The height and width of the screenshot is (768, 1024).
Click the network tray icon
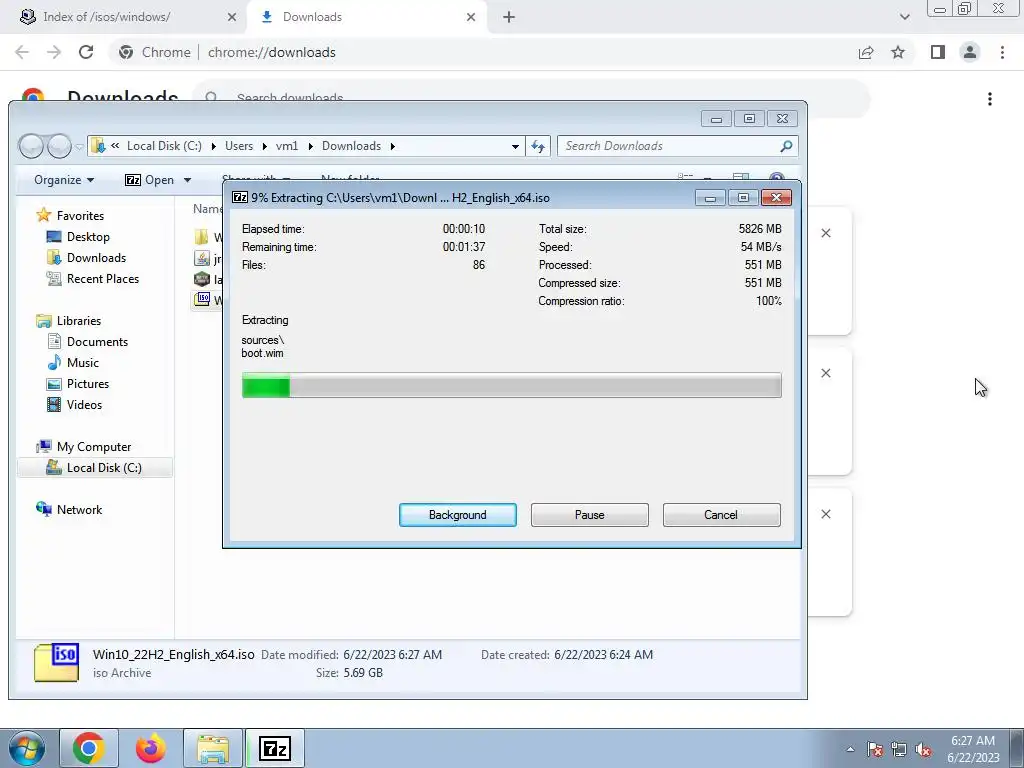899,749
